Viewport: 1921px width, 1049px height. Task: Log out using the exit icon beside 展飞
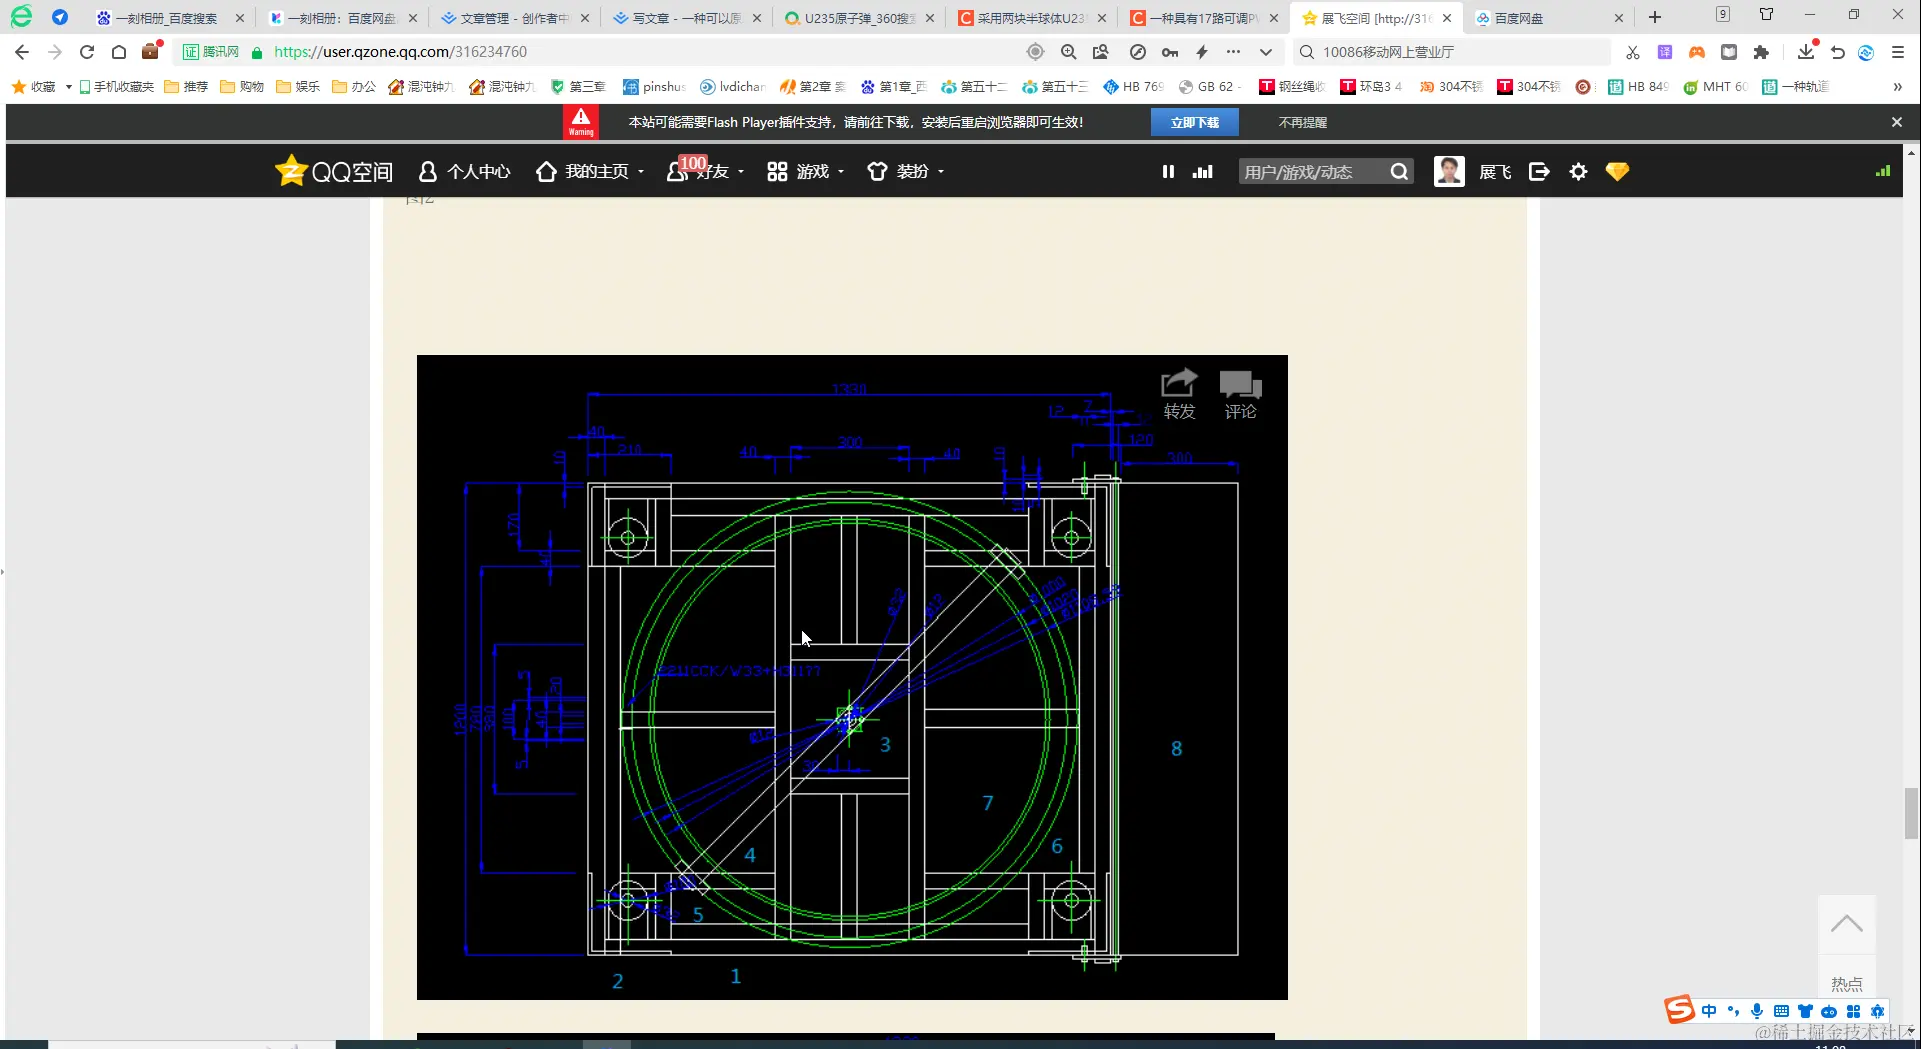1539,172
